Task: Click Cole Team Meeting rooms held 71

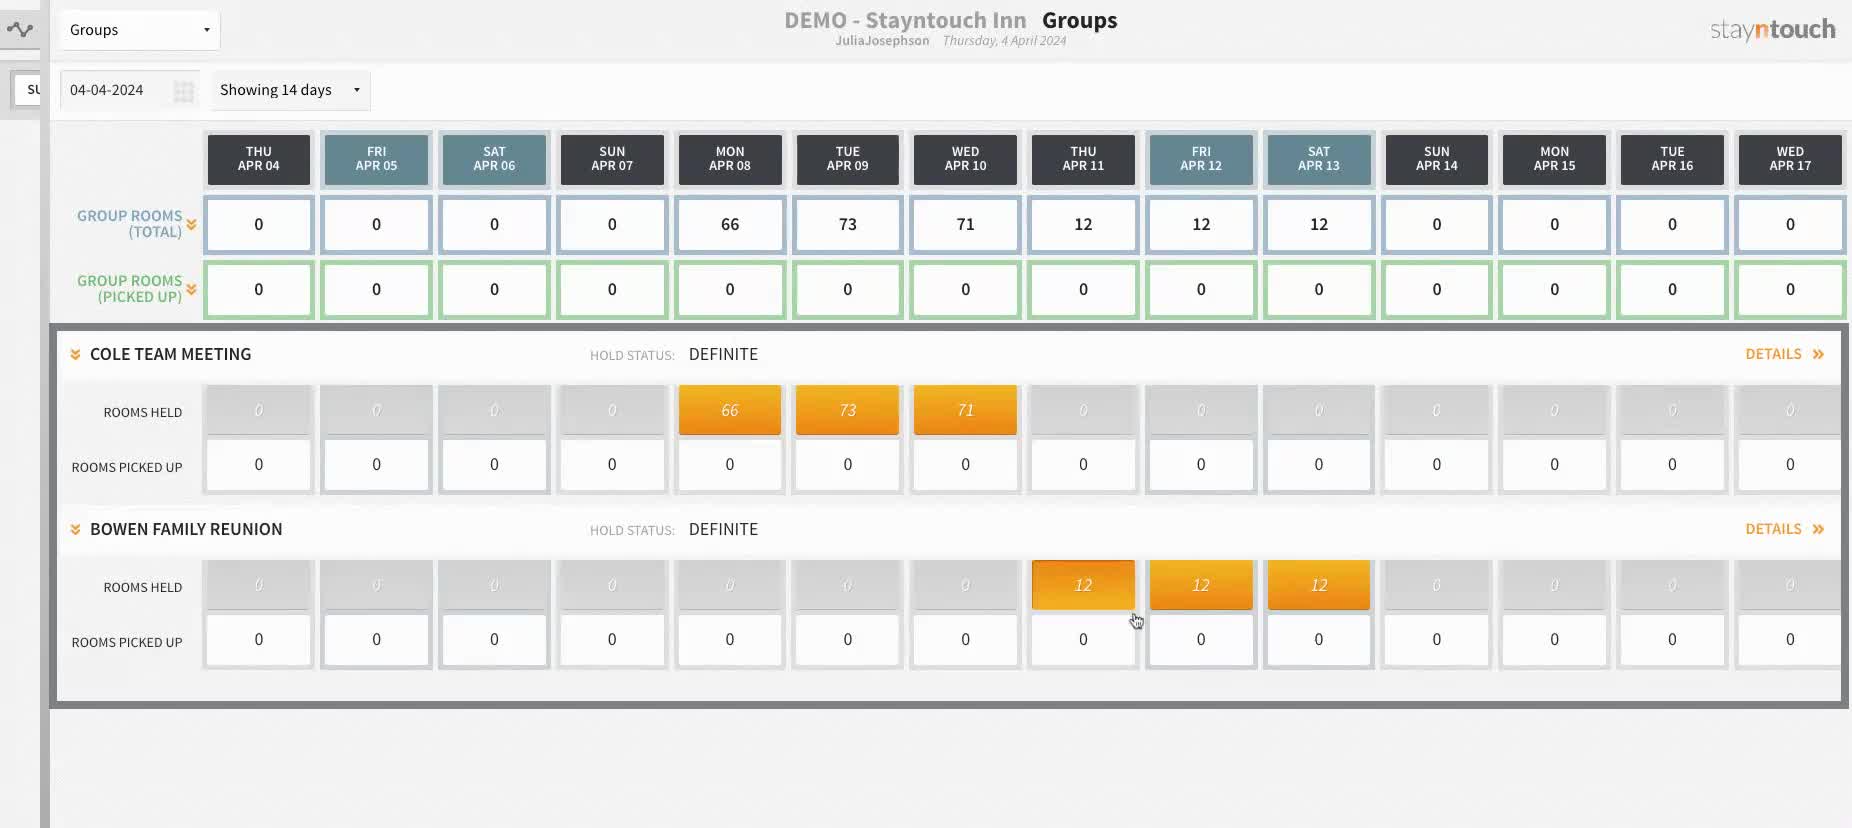Action: tap(965, 410)
